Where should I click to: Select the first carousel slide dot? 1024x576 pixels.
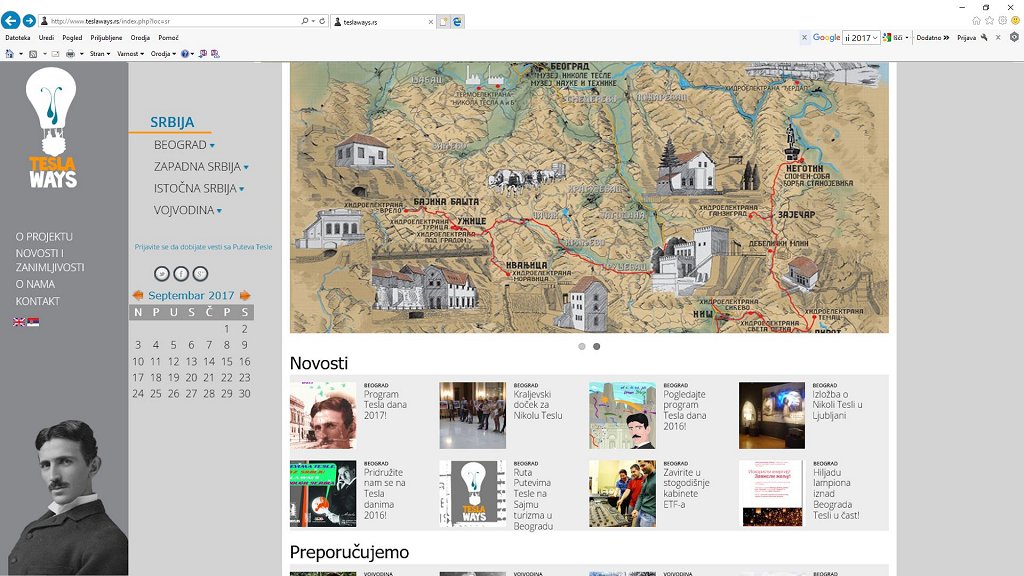tap(582, 347)
